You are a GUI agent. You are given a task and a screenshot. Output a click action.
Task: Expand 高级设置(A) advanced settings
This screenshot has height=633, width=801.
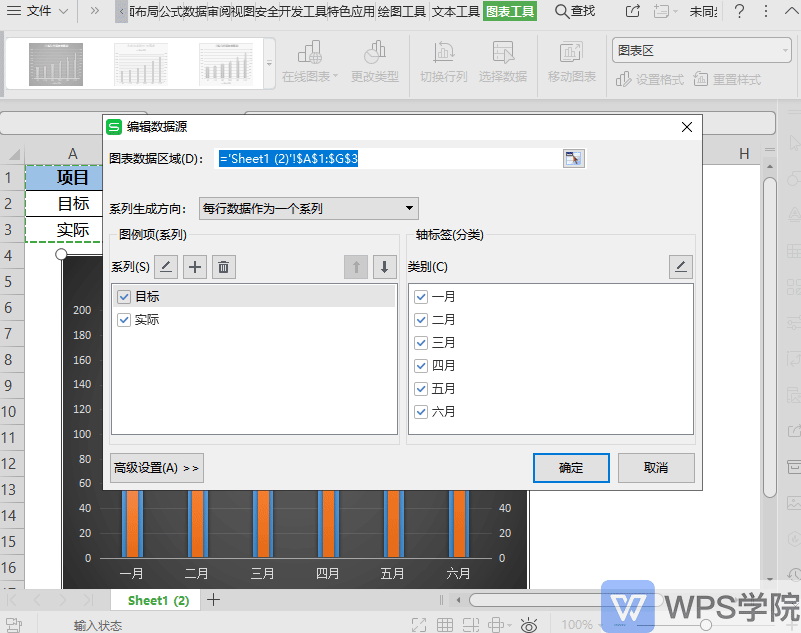pyautogui.click(x=157, y=468)
